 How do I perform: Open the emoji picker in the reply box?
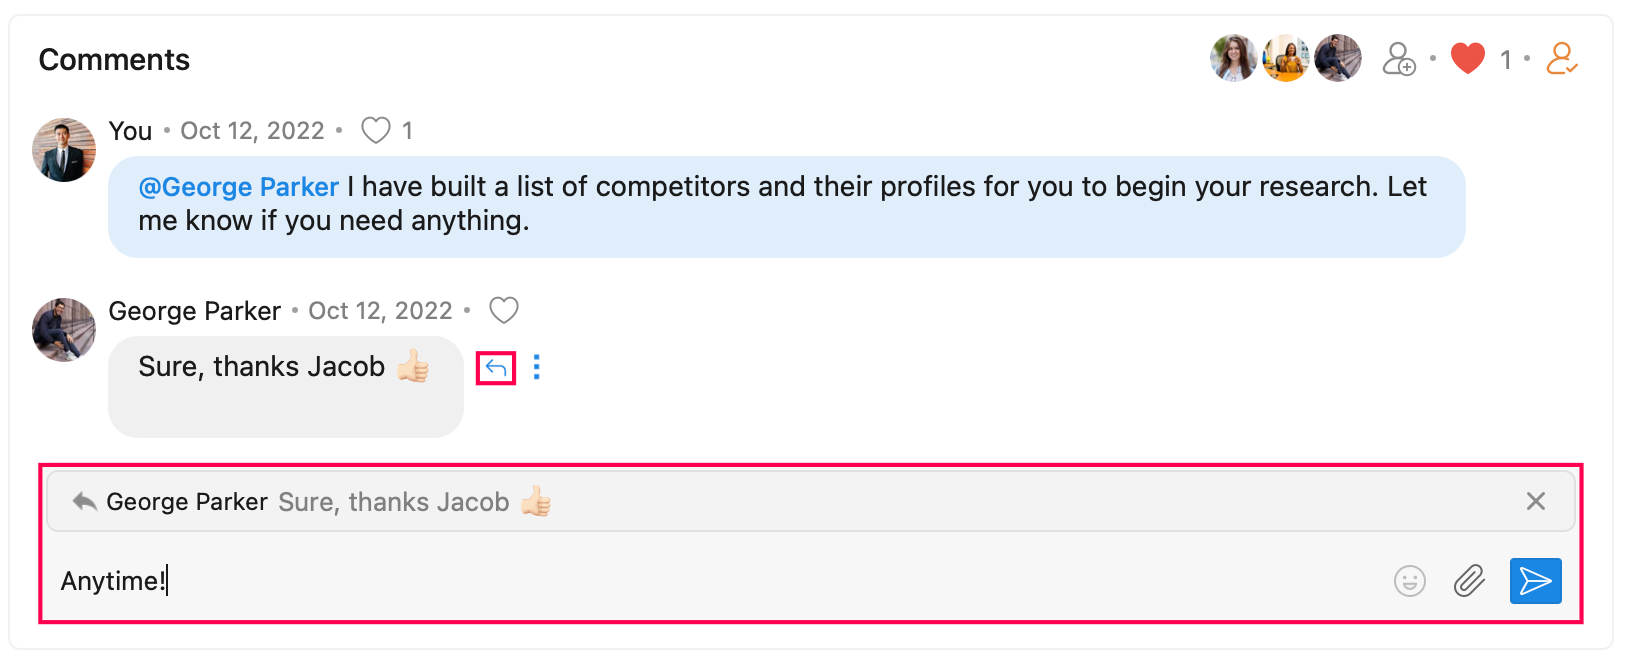(x=1409, y=581)
